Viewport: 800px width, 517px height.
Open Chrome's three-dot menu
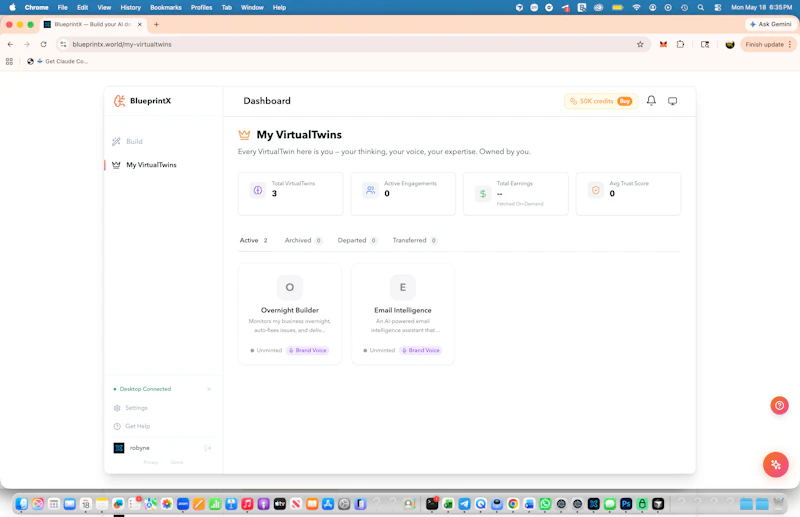[790, 44]
